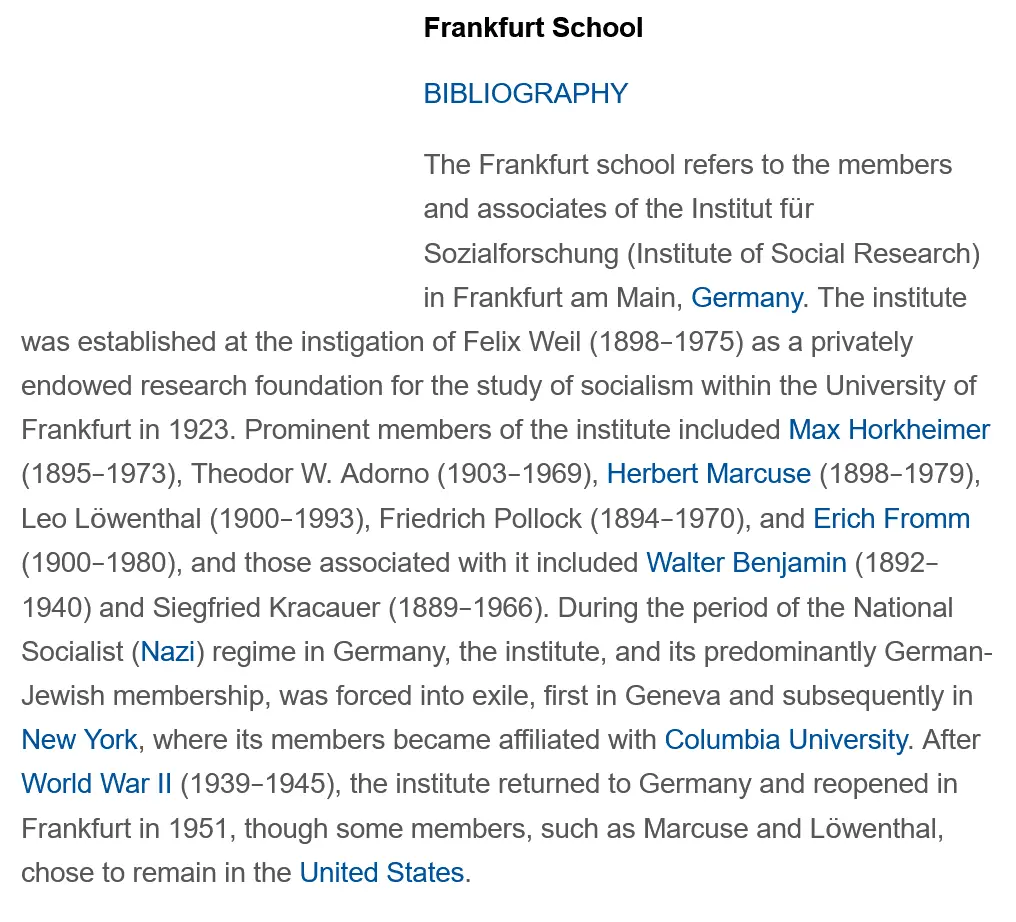Click the Herbert Marcuse link
Viewport: 1016px width, 922px height.
pos(708,474)
